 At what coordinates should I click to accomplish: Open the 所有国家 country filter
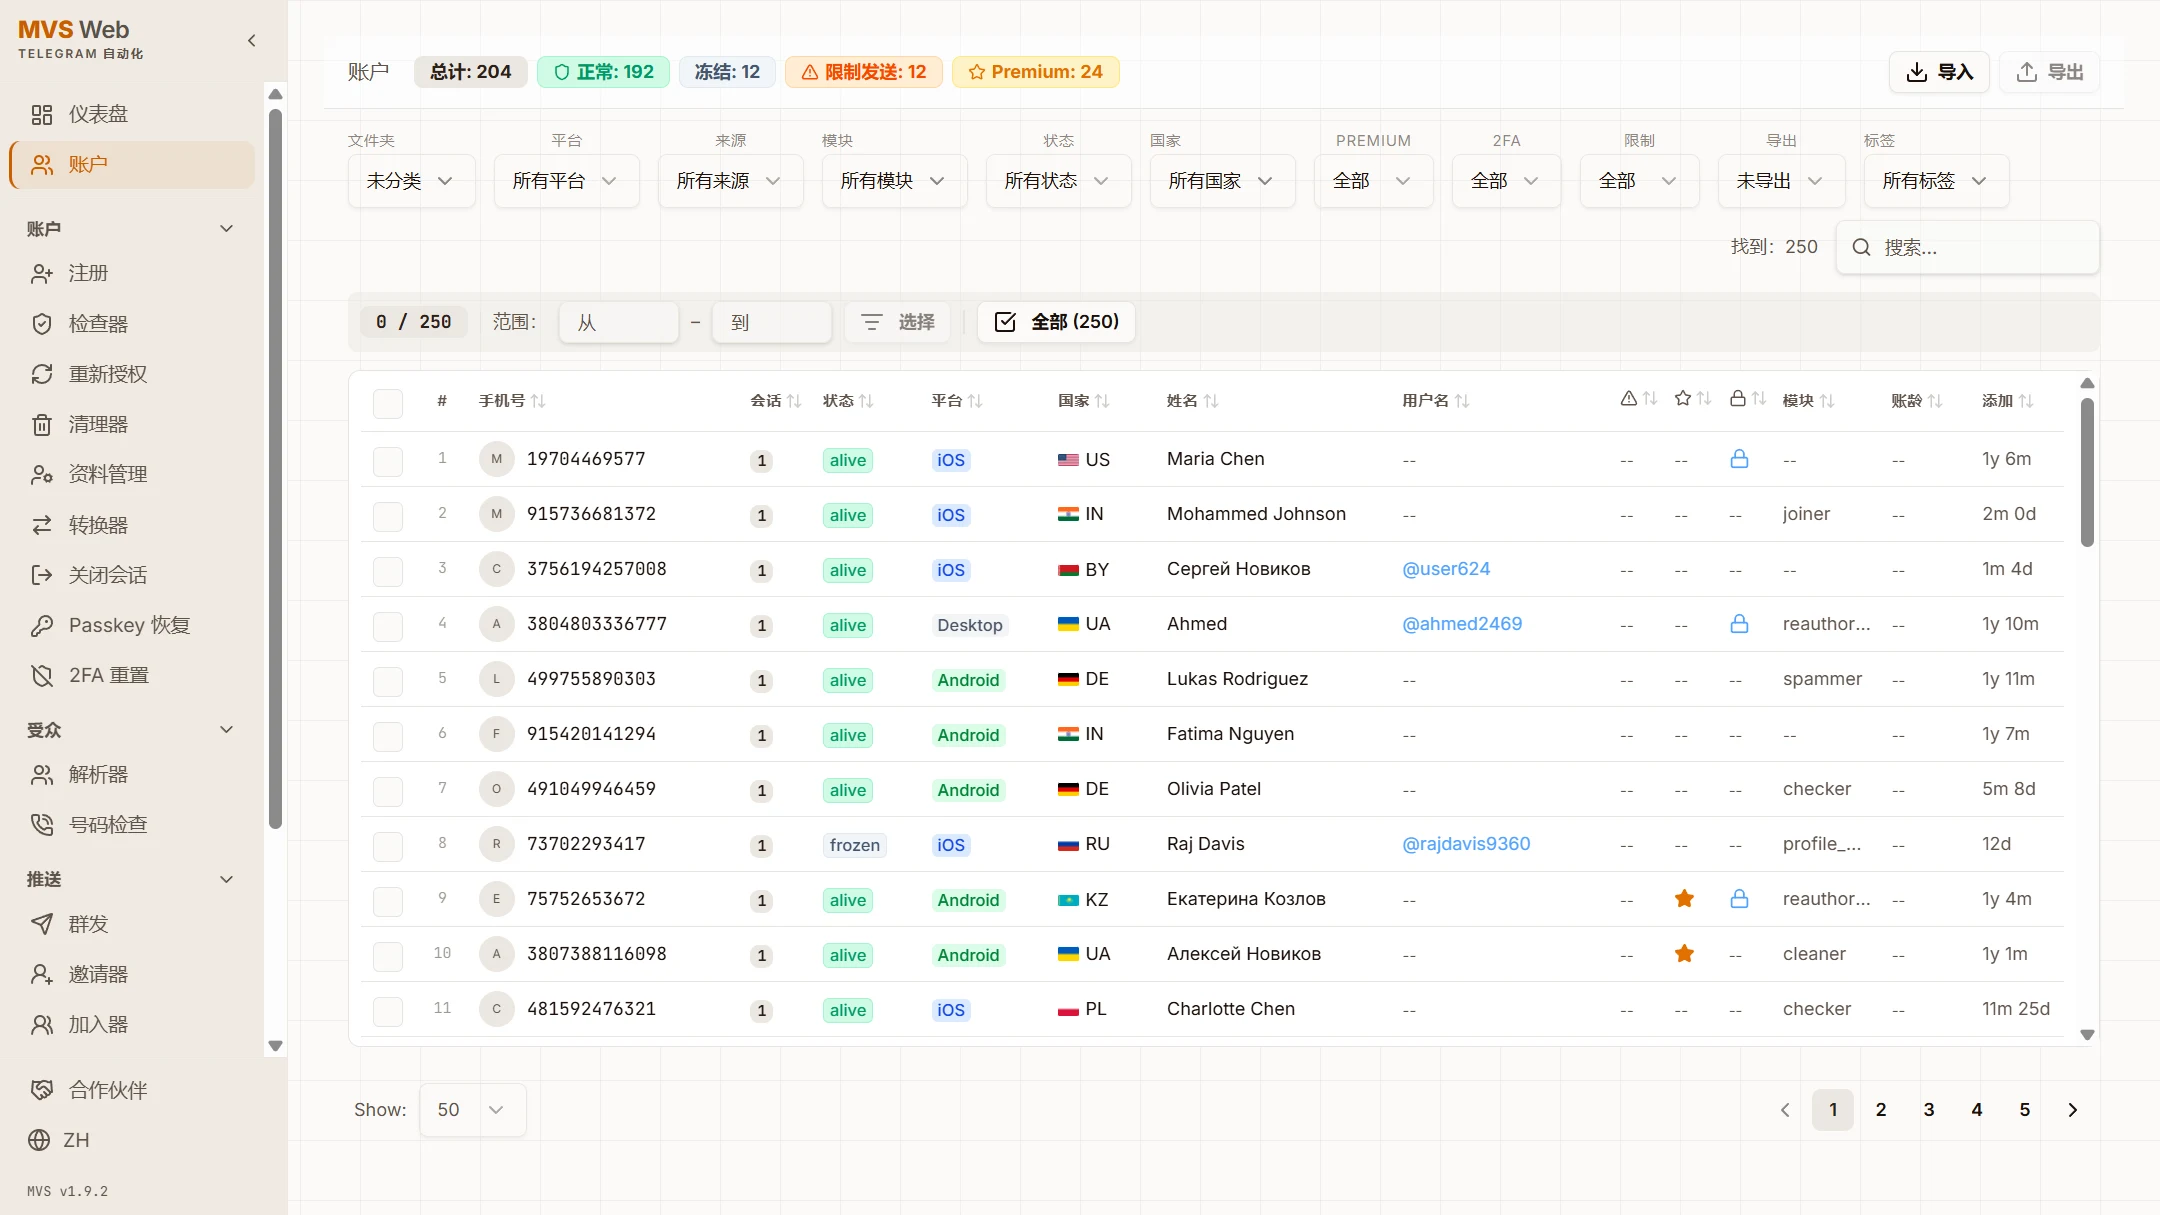[x=1221, y=181]
